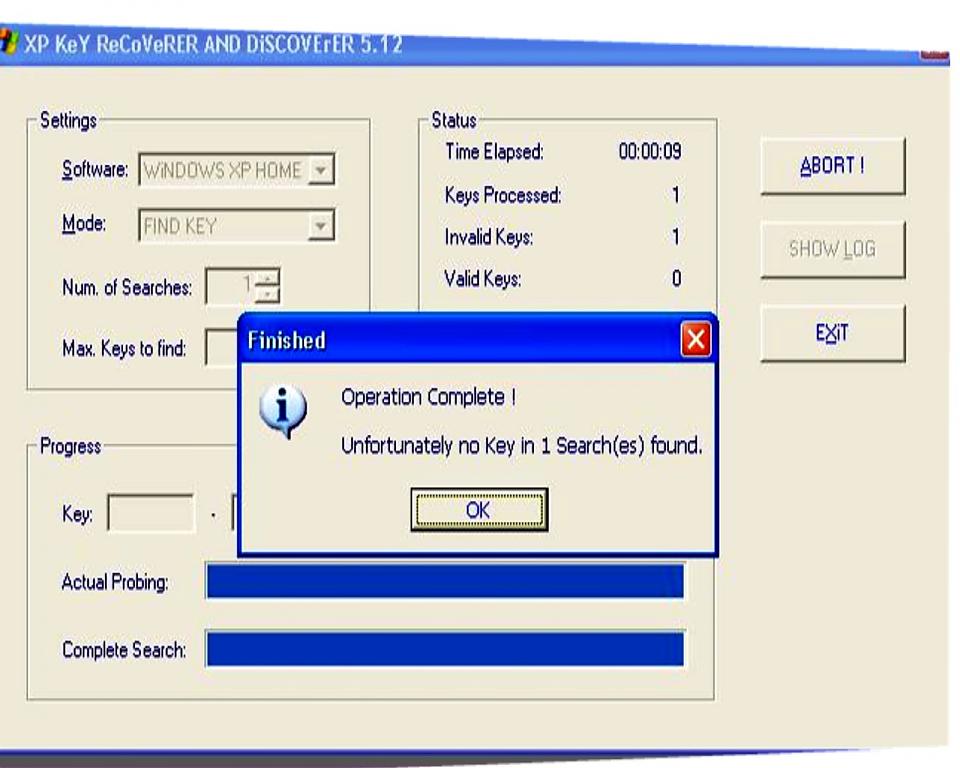Click the Num. of Searches value field
The width and height of the screenshot is (960, 768).
coord(230,286)
